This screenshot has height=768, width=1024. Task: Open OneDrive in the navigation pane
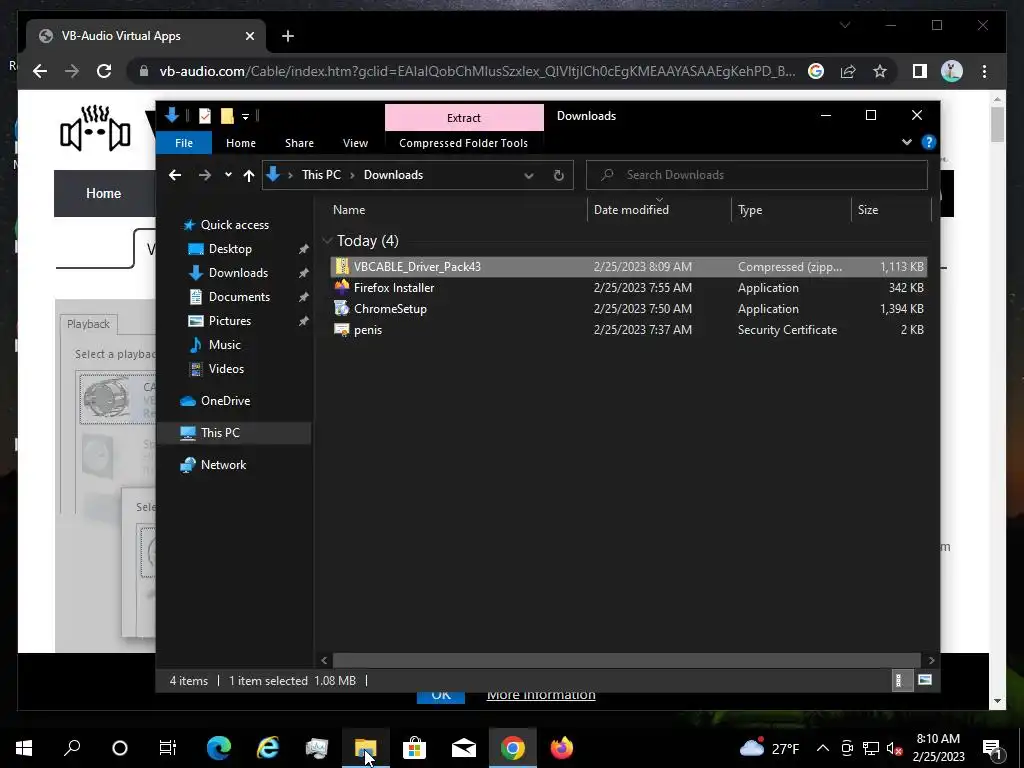[225, 401]
